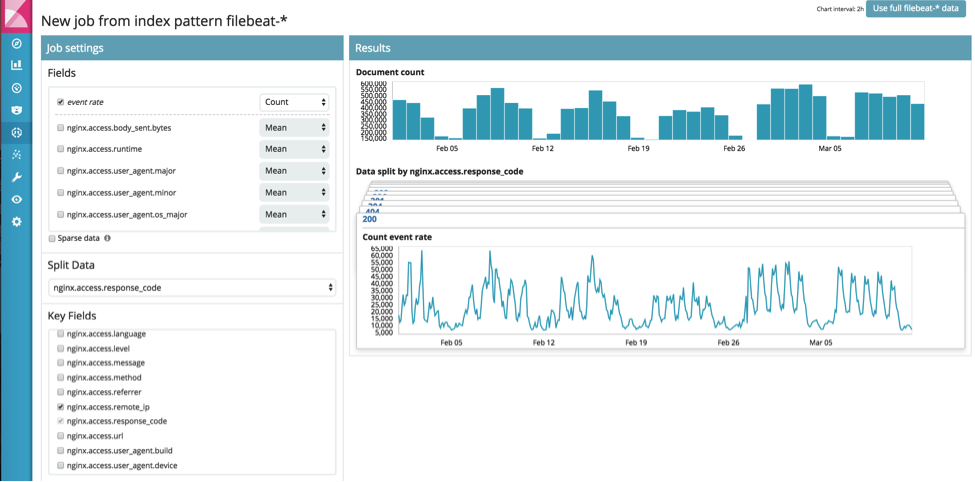Open Monitoring via the eye icon
Viewport: 975px width, 482px height.
pyautogui.click(x=17, y=199)
